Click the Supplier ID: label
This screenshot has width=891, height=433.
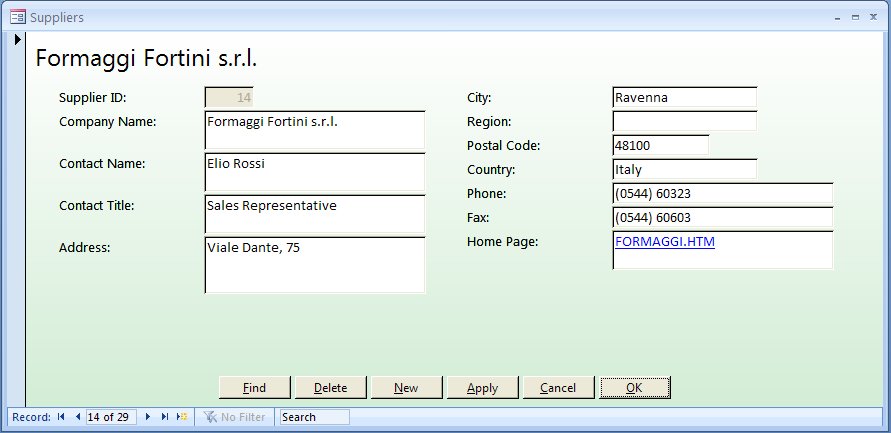93,98
